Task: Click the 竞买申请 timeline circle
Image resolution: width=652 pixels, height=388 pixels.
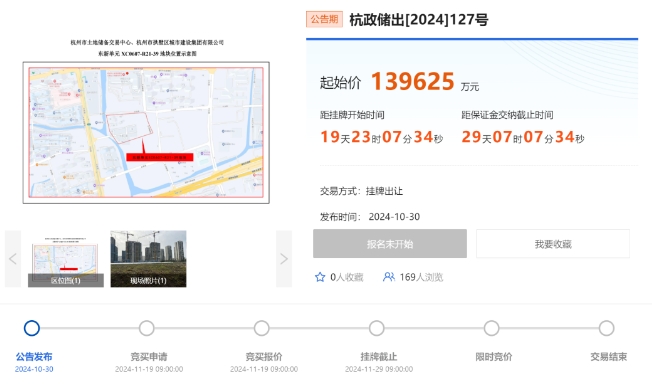Action: (146, 328)
